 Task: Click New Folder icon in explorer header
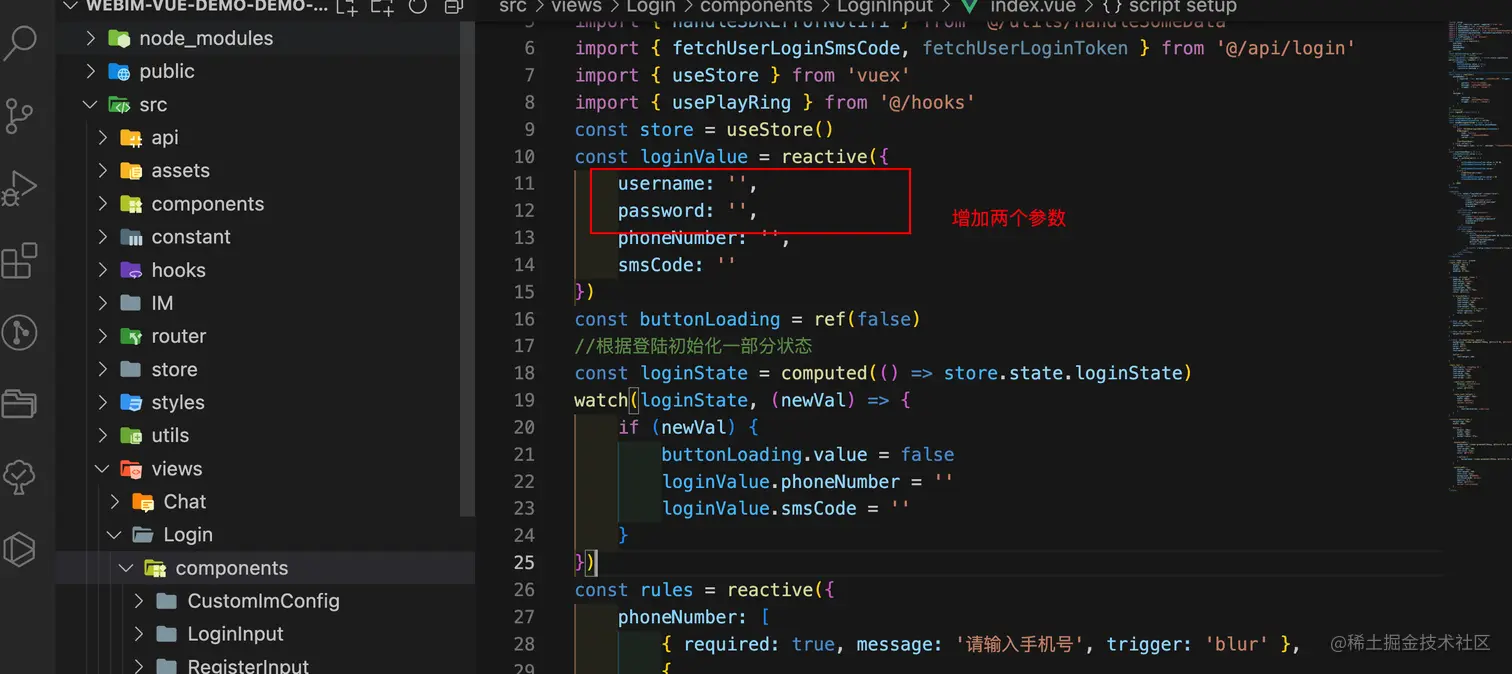click(x=382, y=6)
